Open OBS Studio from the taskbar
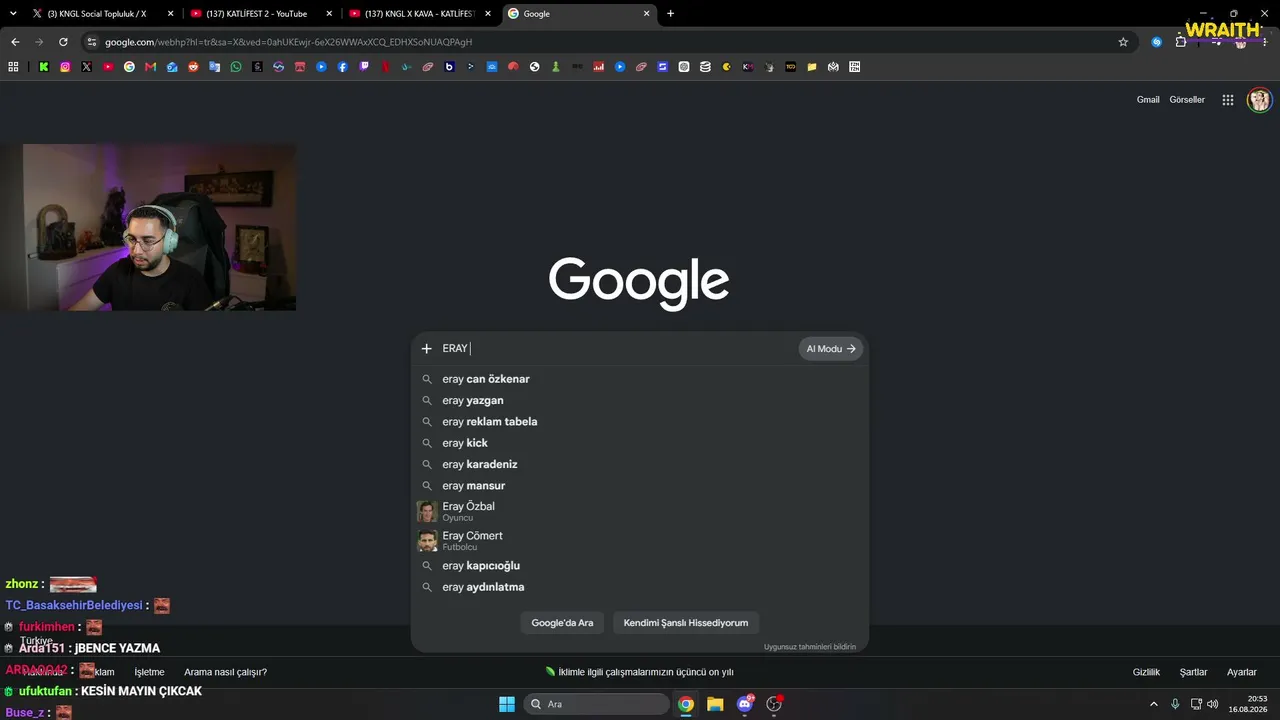The height and width of the screenshot is (720, 1280). (774, 704)
